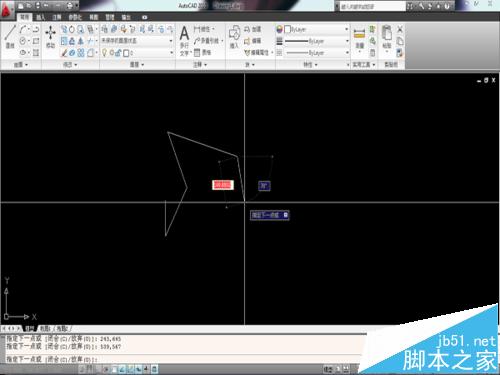Click the ribbon minimize toggle button
500x375 pixels.
(144, 17)
